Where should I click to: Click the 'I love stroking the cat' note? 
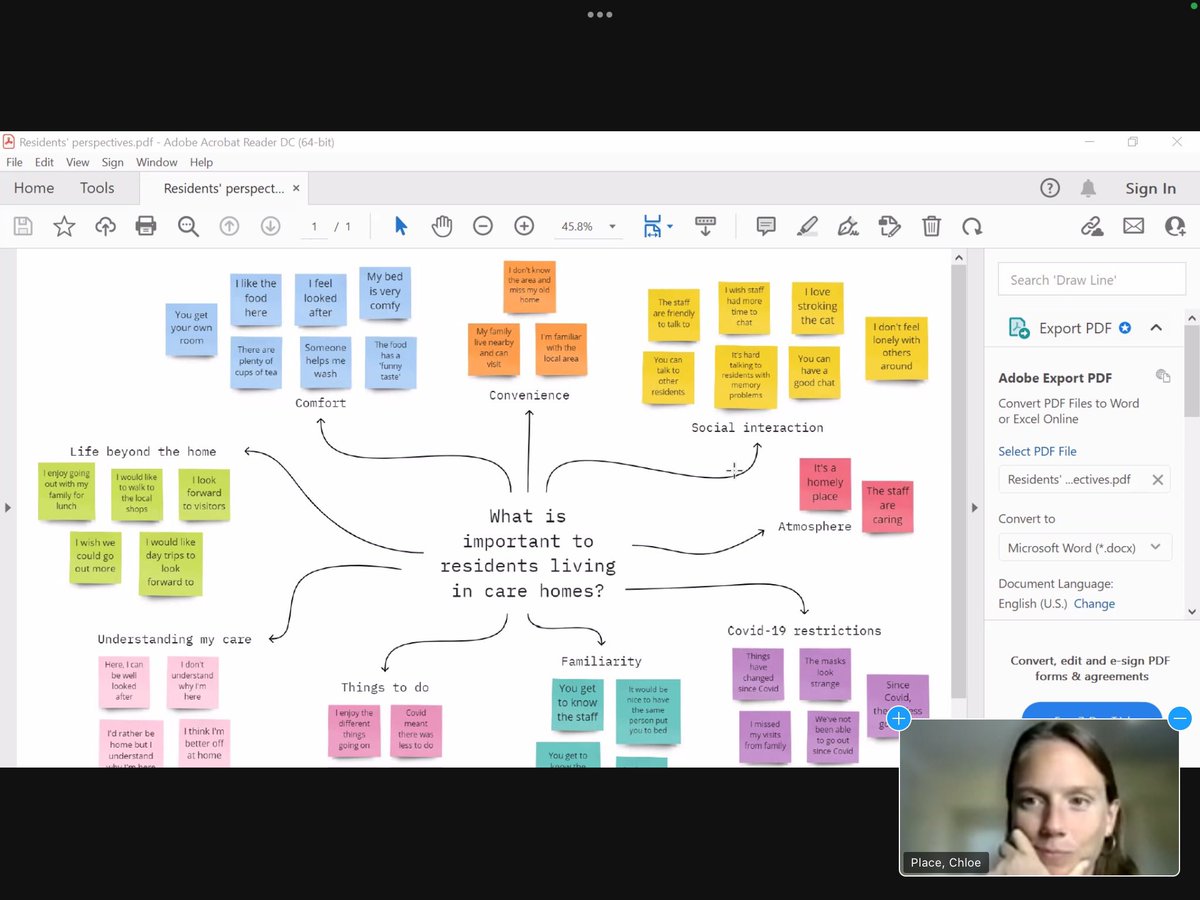click(x=817, y=306)
